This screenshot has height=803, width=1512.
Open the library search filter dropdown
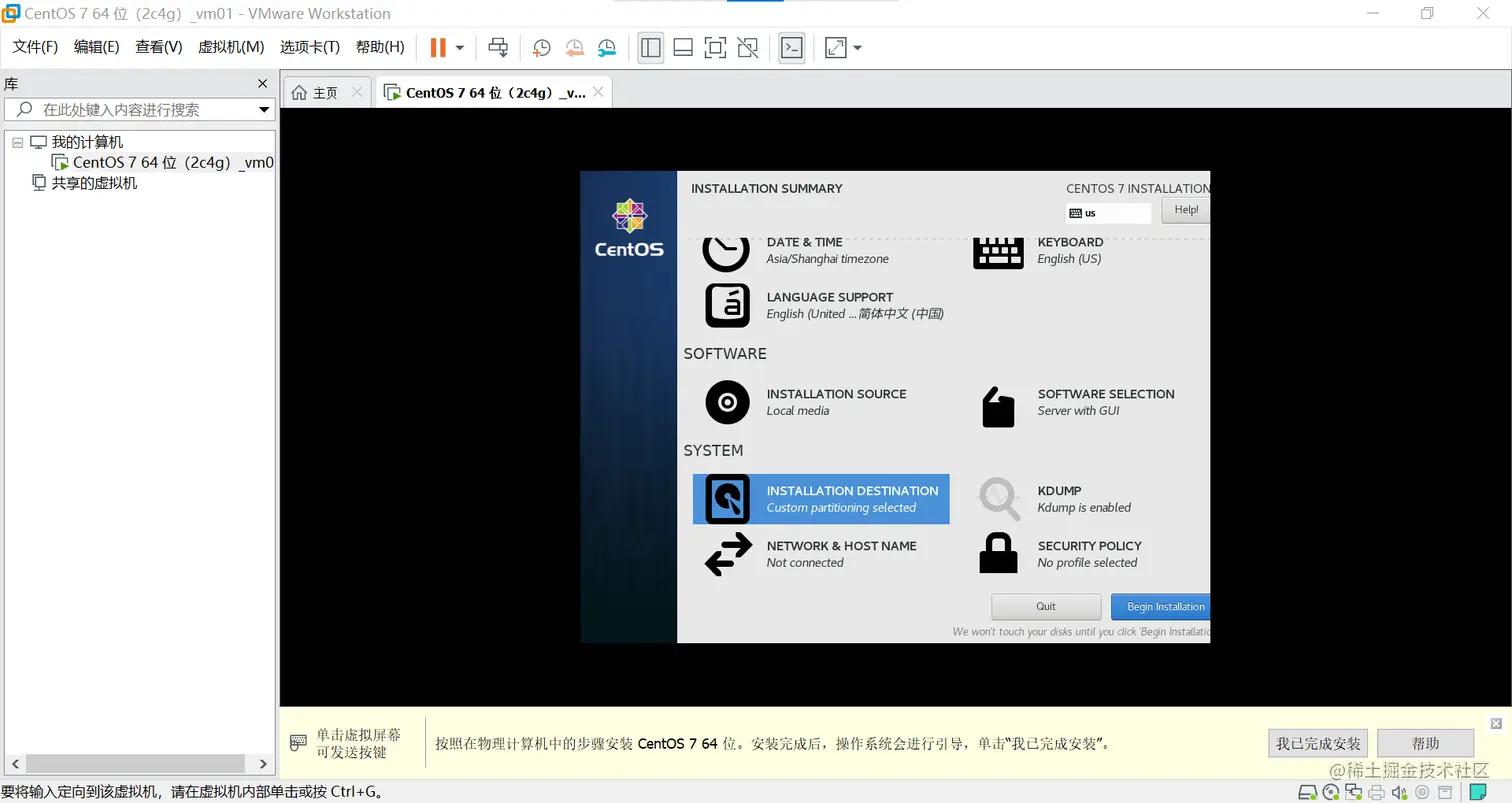point(264,110)
